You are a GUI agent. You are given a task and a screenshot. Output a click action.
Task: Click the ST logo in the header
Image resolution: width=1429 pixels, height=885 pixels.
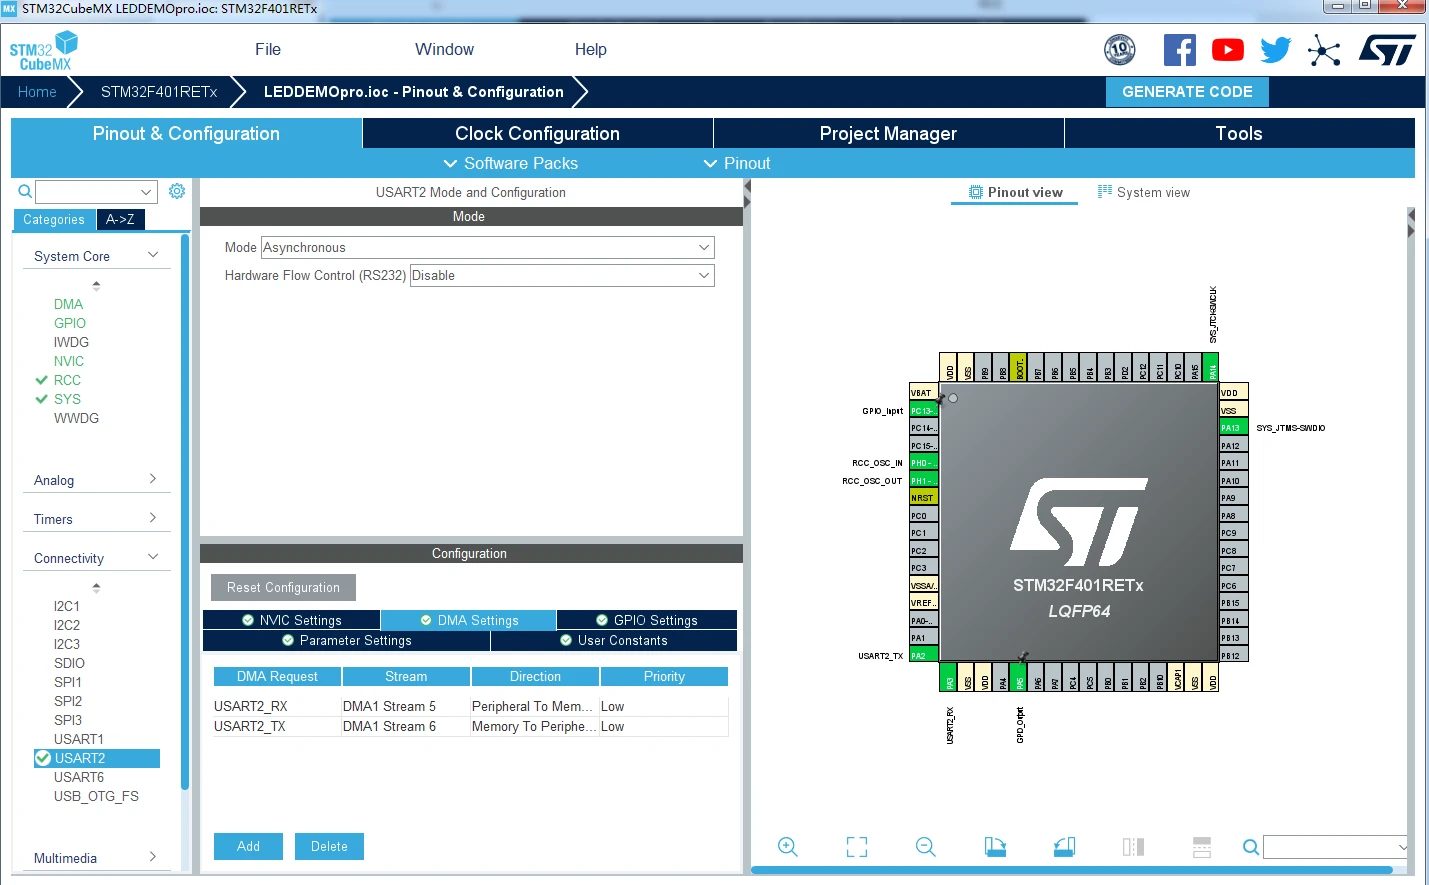tap(1387, 50)
